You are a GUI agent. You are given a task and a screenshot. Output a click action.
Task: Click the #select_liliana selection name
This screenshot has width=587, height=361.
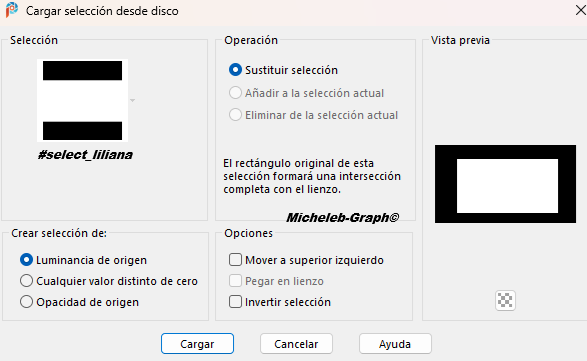[85, 155]
